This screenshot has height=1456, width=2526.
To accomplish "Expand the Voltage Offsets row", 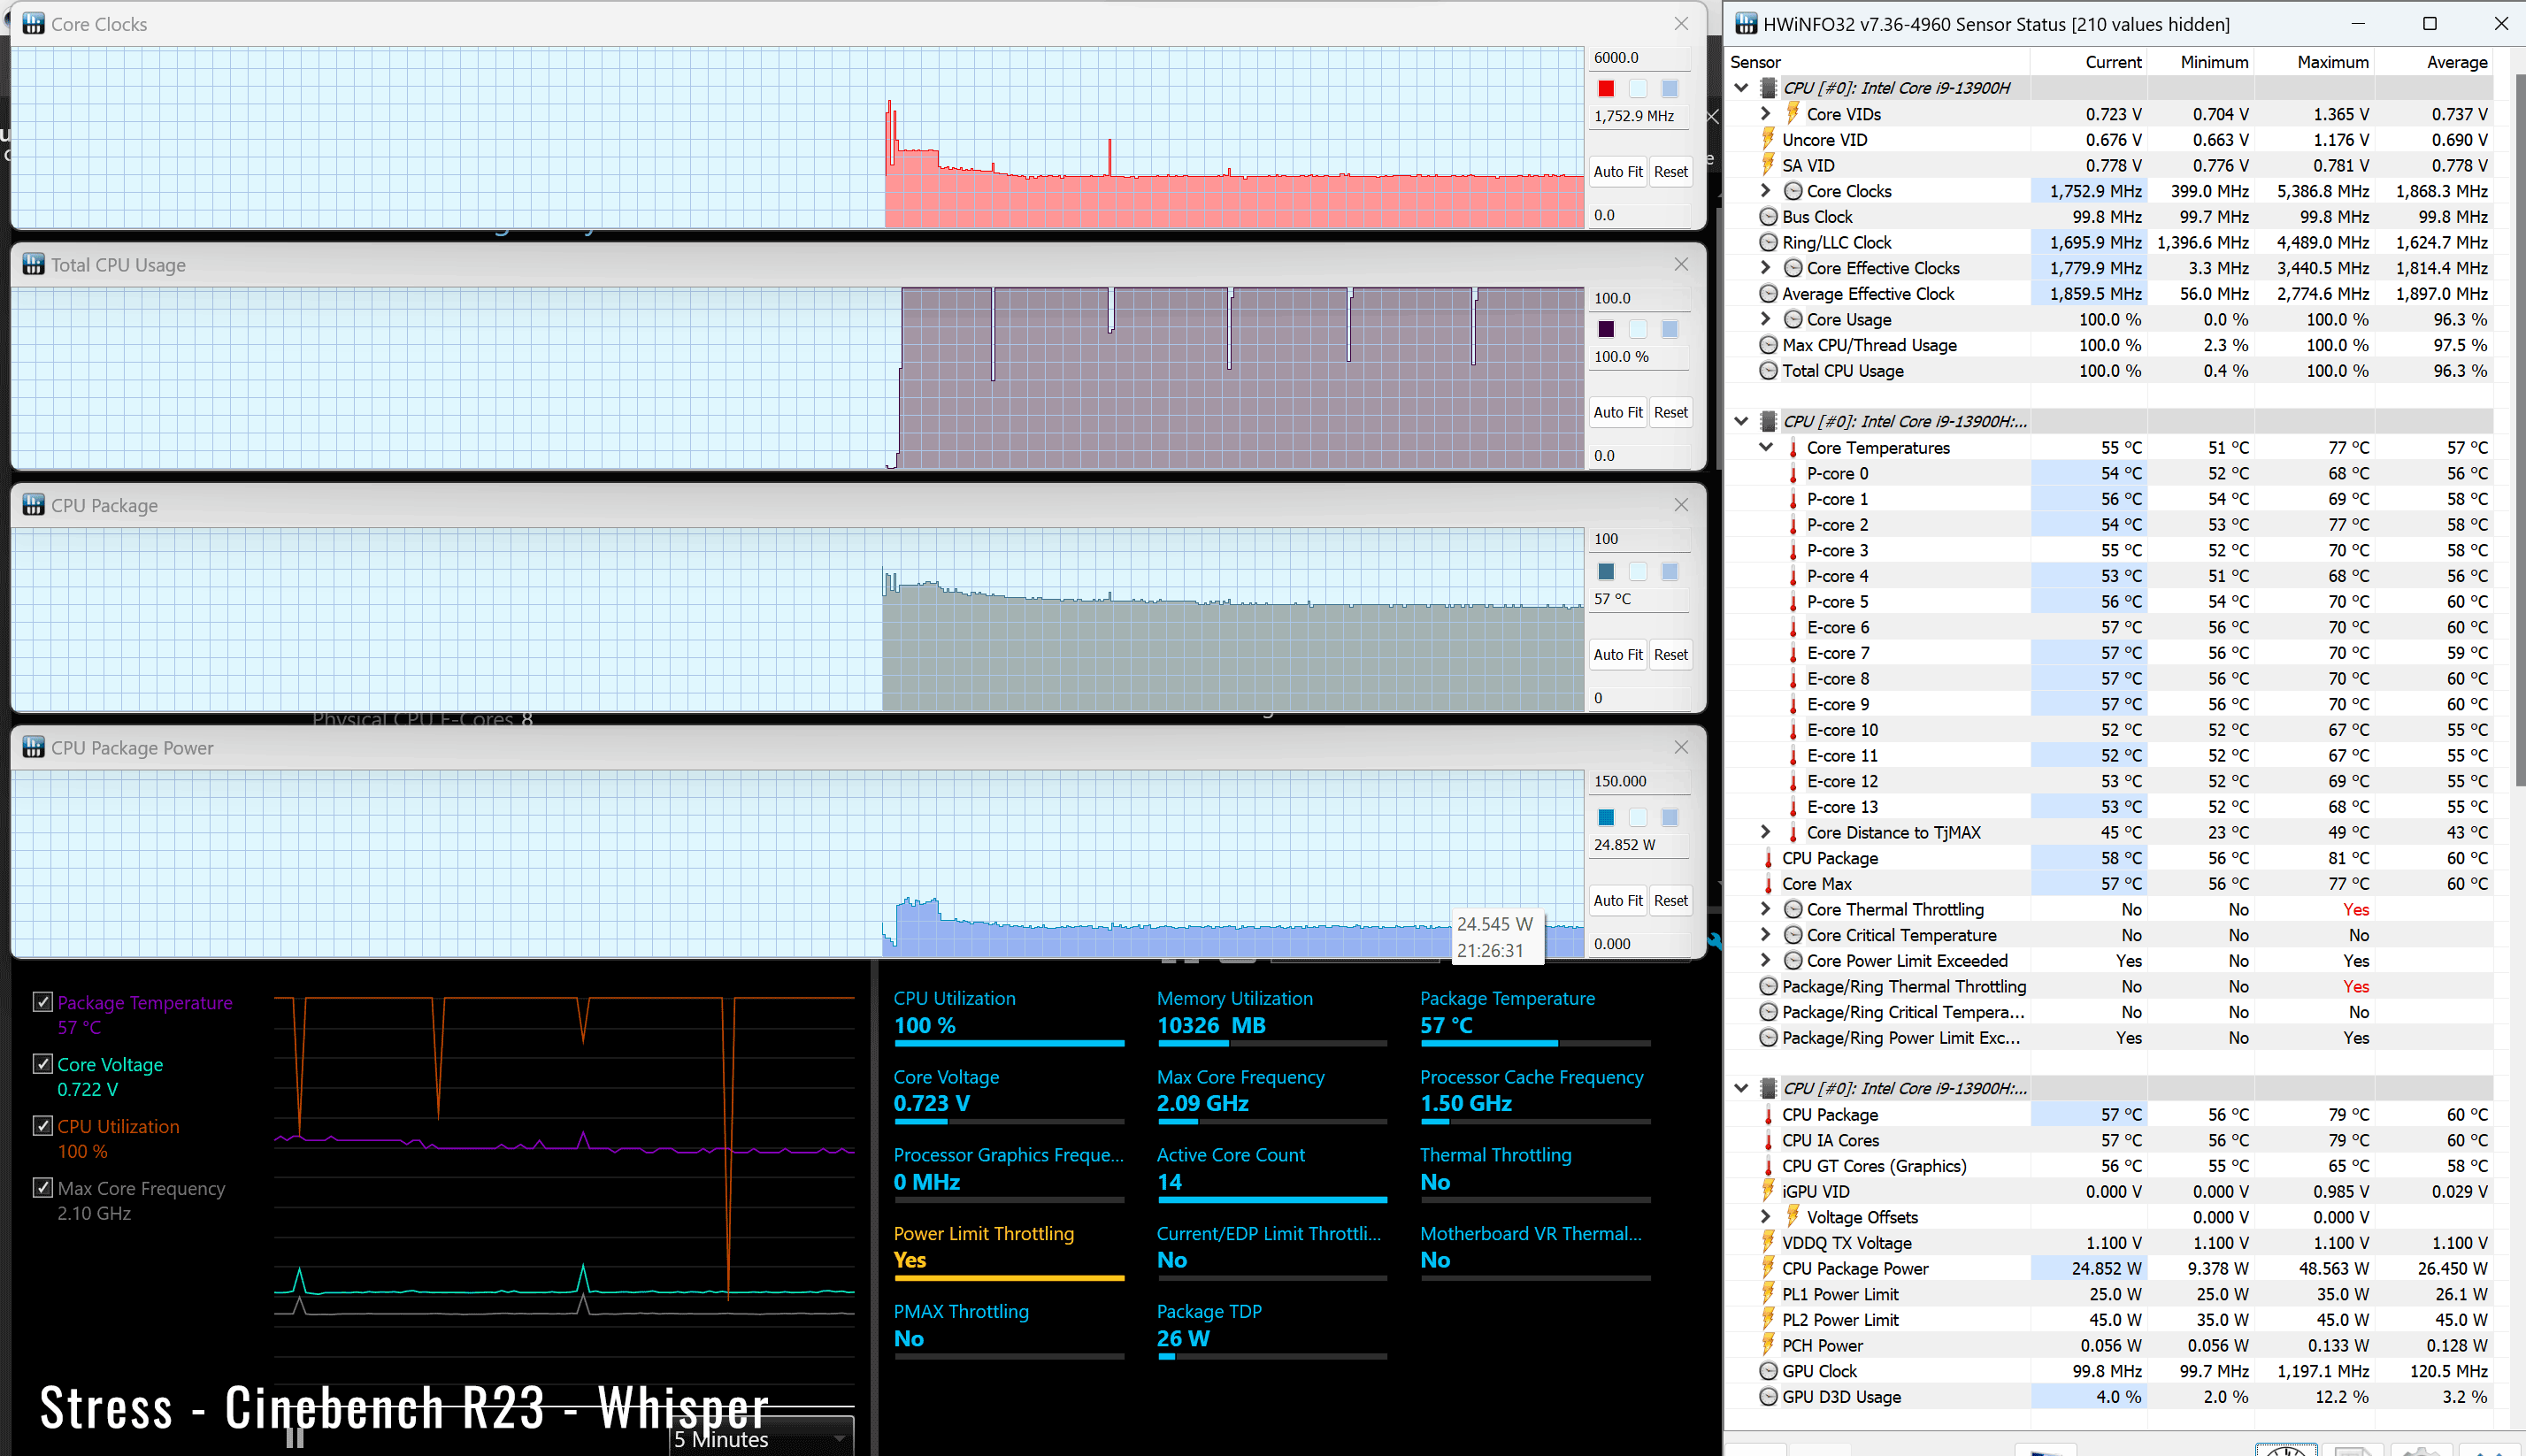I will (x=1766, y=1217).
